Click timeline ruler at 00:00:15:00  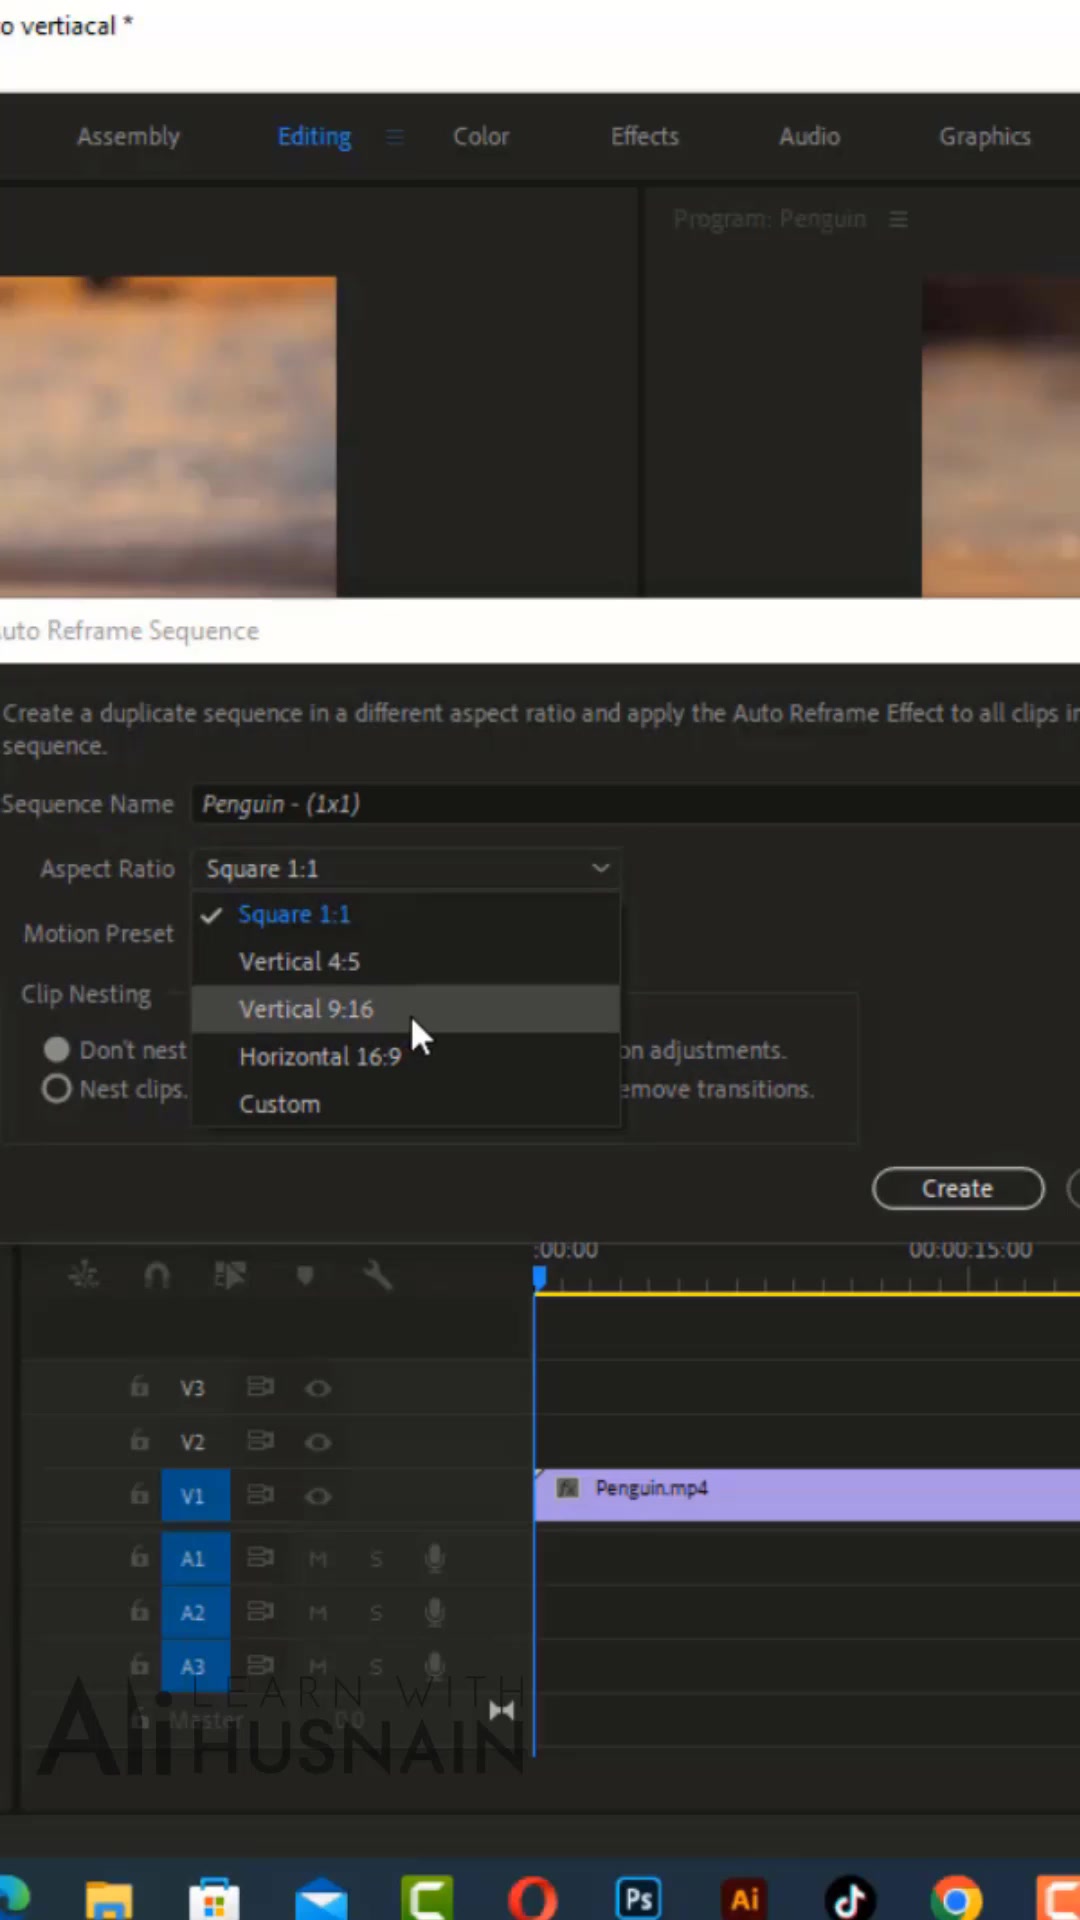(x=969, y=1250)
